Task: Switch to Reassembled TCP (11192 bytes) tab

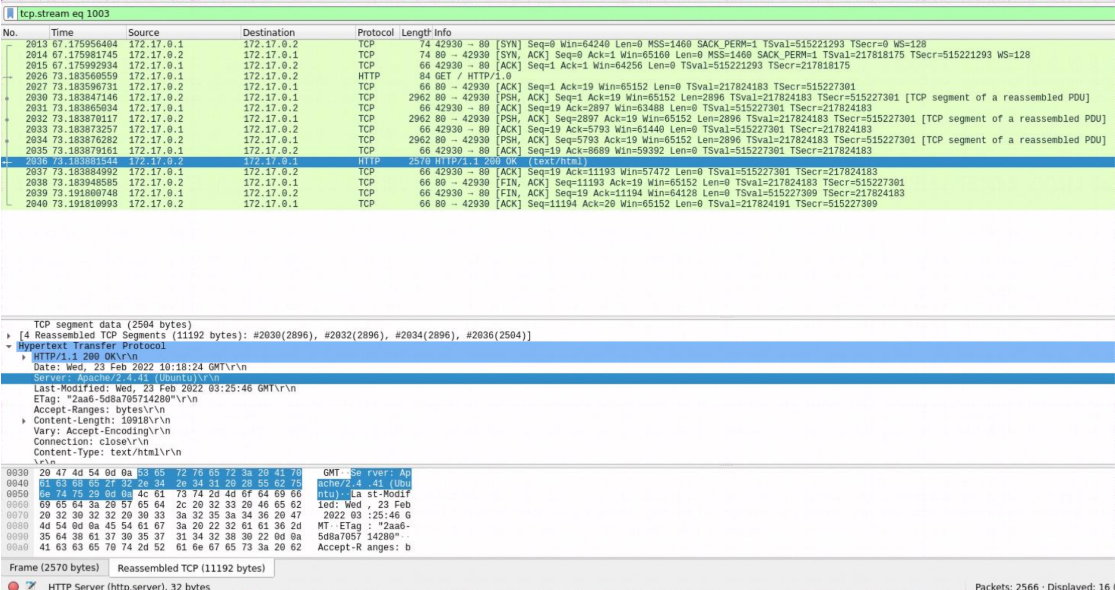Action: (190, 568)
